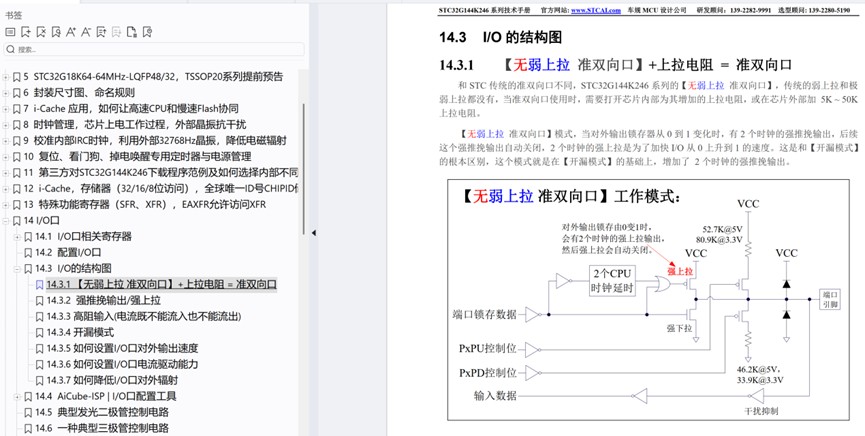Screen dimensions: 865x436
Task: Expand bookmark 10 复位、看门狗
Action: tap(6, 157)
